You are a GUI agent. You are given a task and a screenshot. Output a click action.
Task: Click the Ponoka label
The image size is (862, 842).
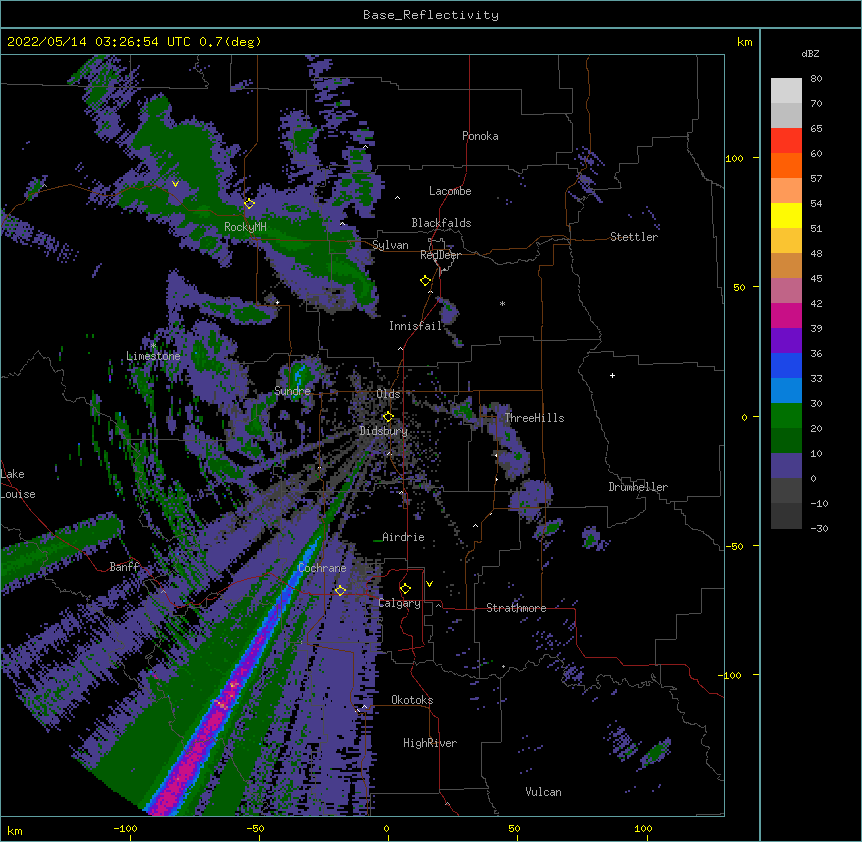480,136
